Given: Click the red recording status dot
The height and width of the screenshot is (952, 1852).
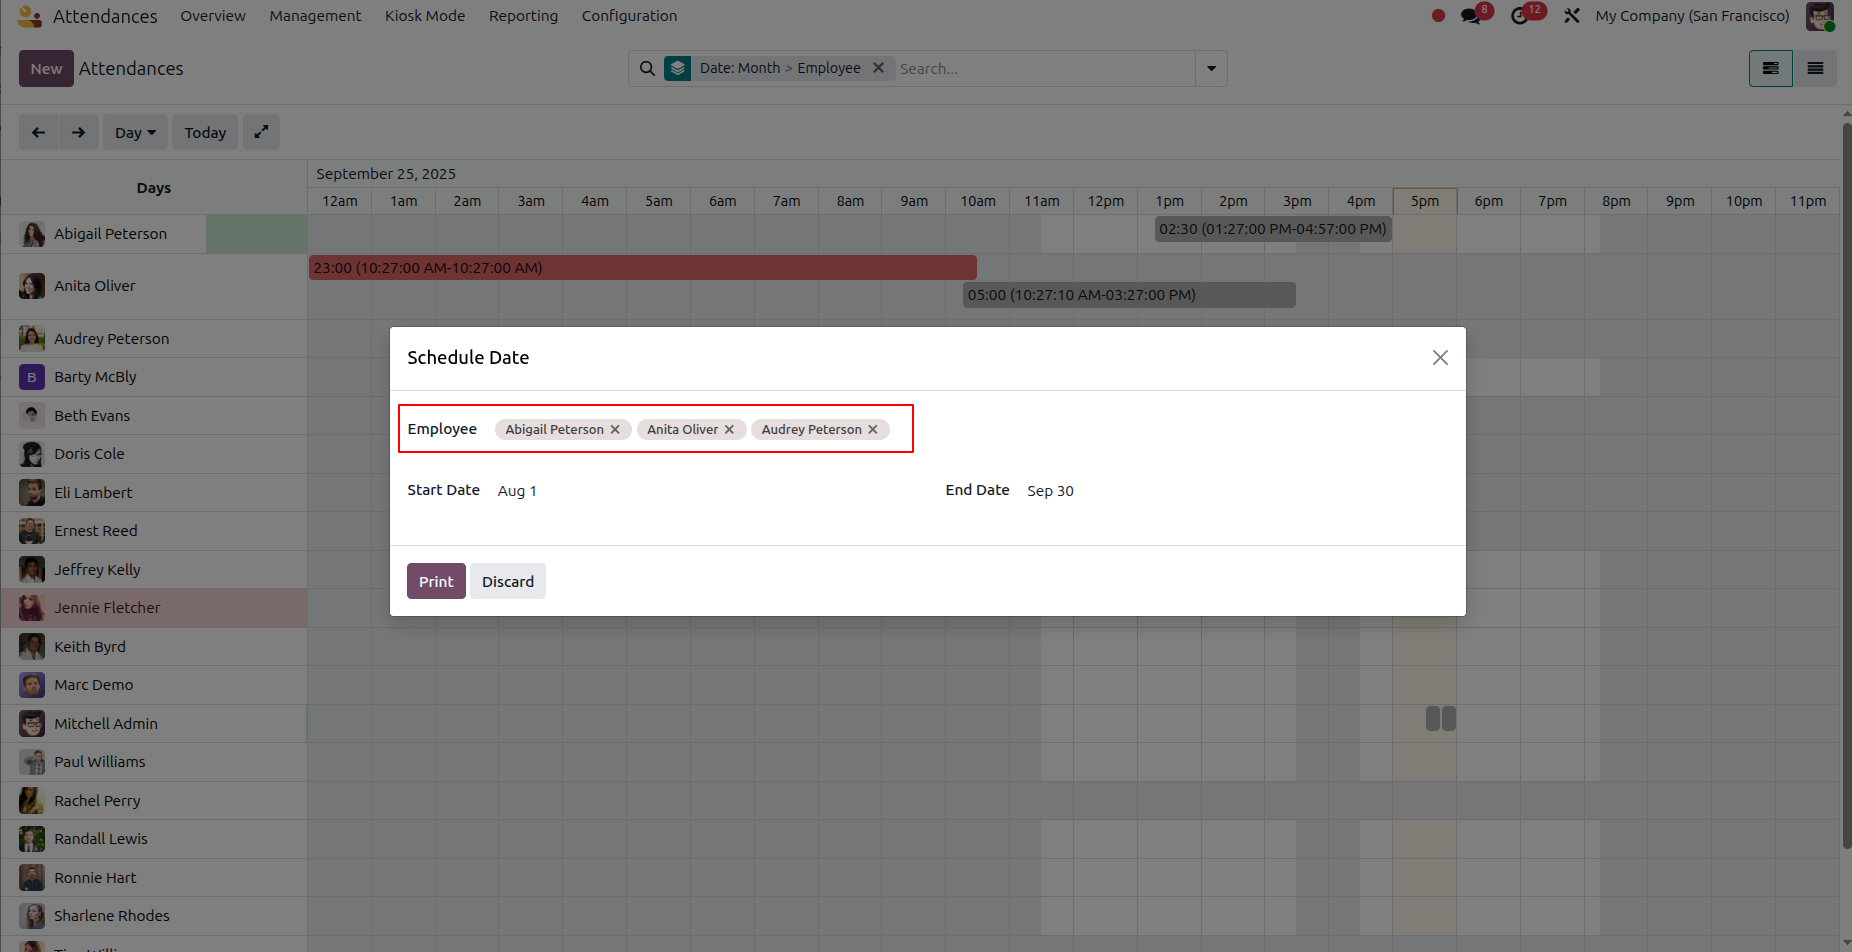Looking at the screenshot, I should coord(1438,16).
